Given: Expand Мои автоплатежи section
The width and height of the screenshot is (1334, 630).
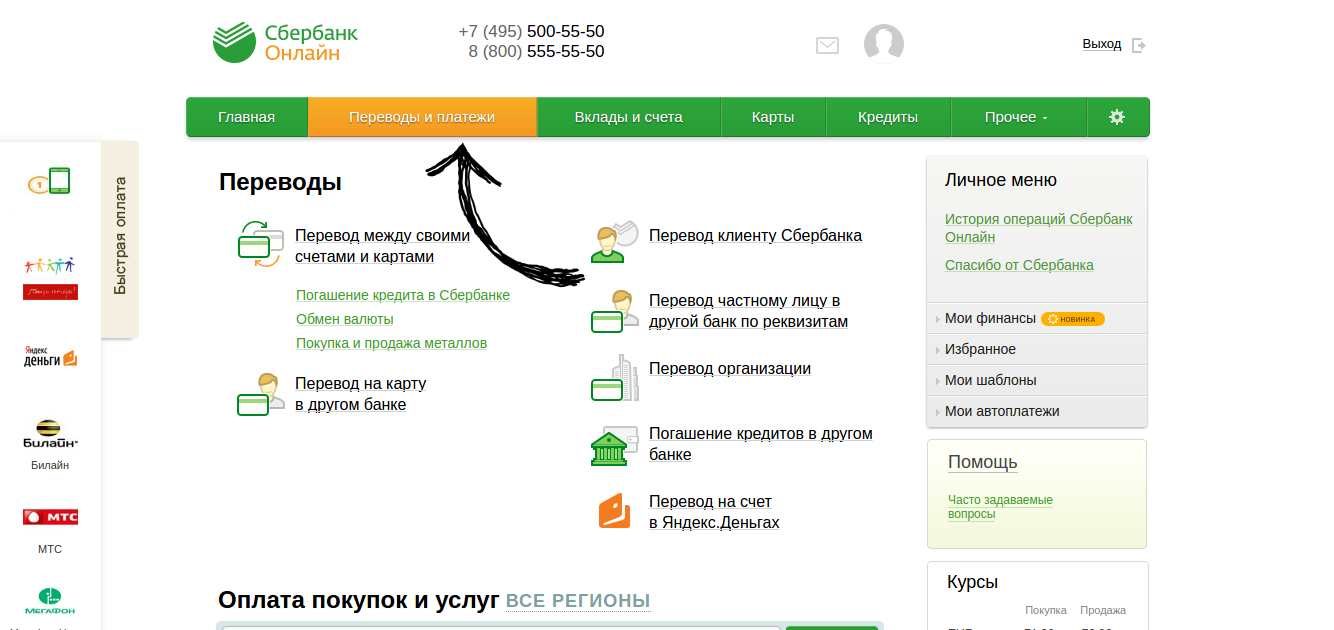Looking at the screenshot, I should [1037, 411].
